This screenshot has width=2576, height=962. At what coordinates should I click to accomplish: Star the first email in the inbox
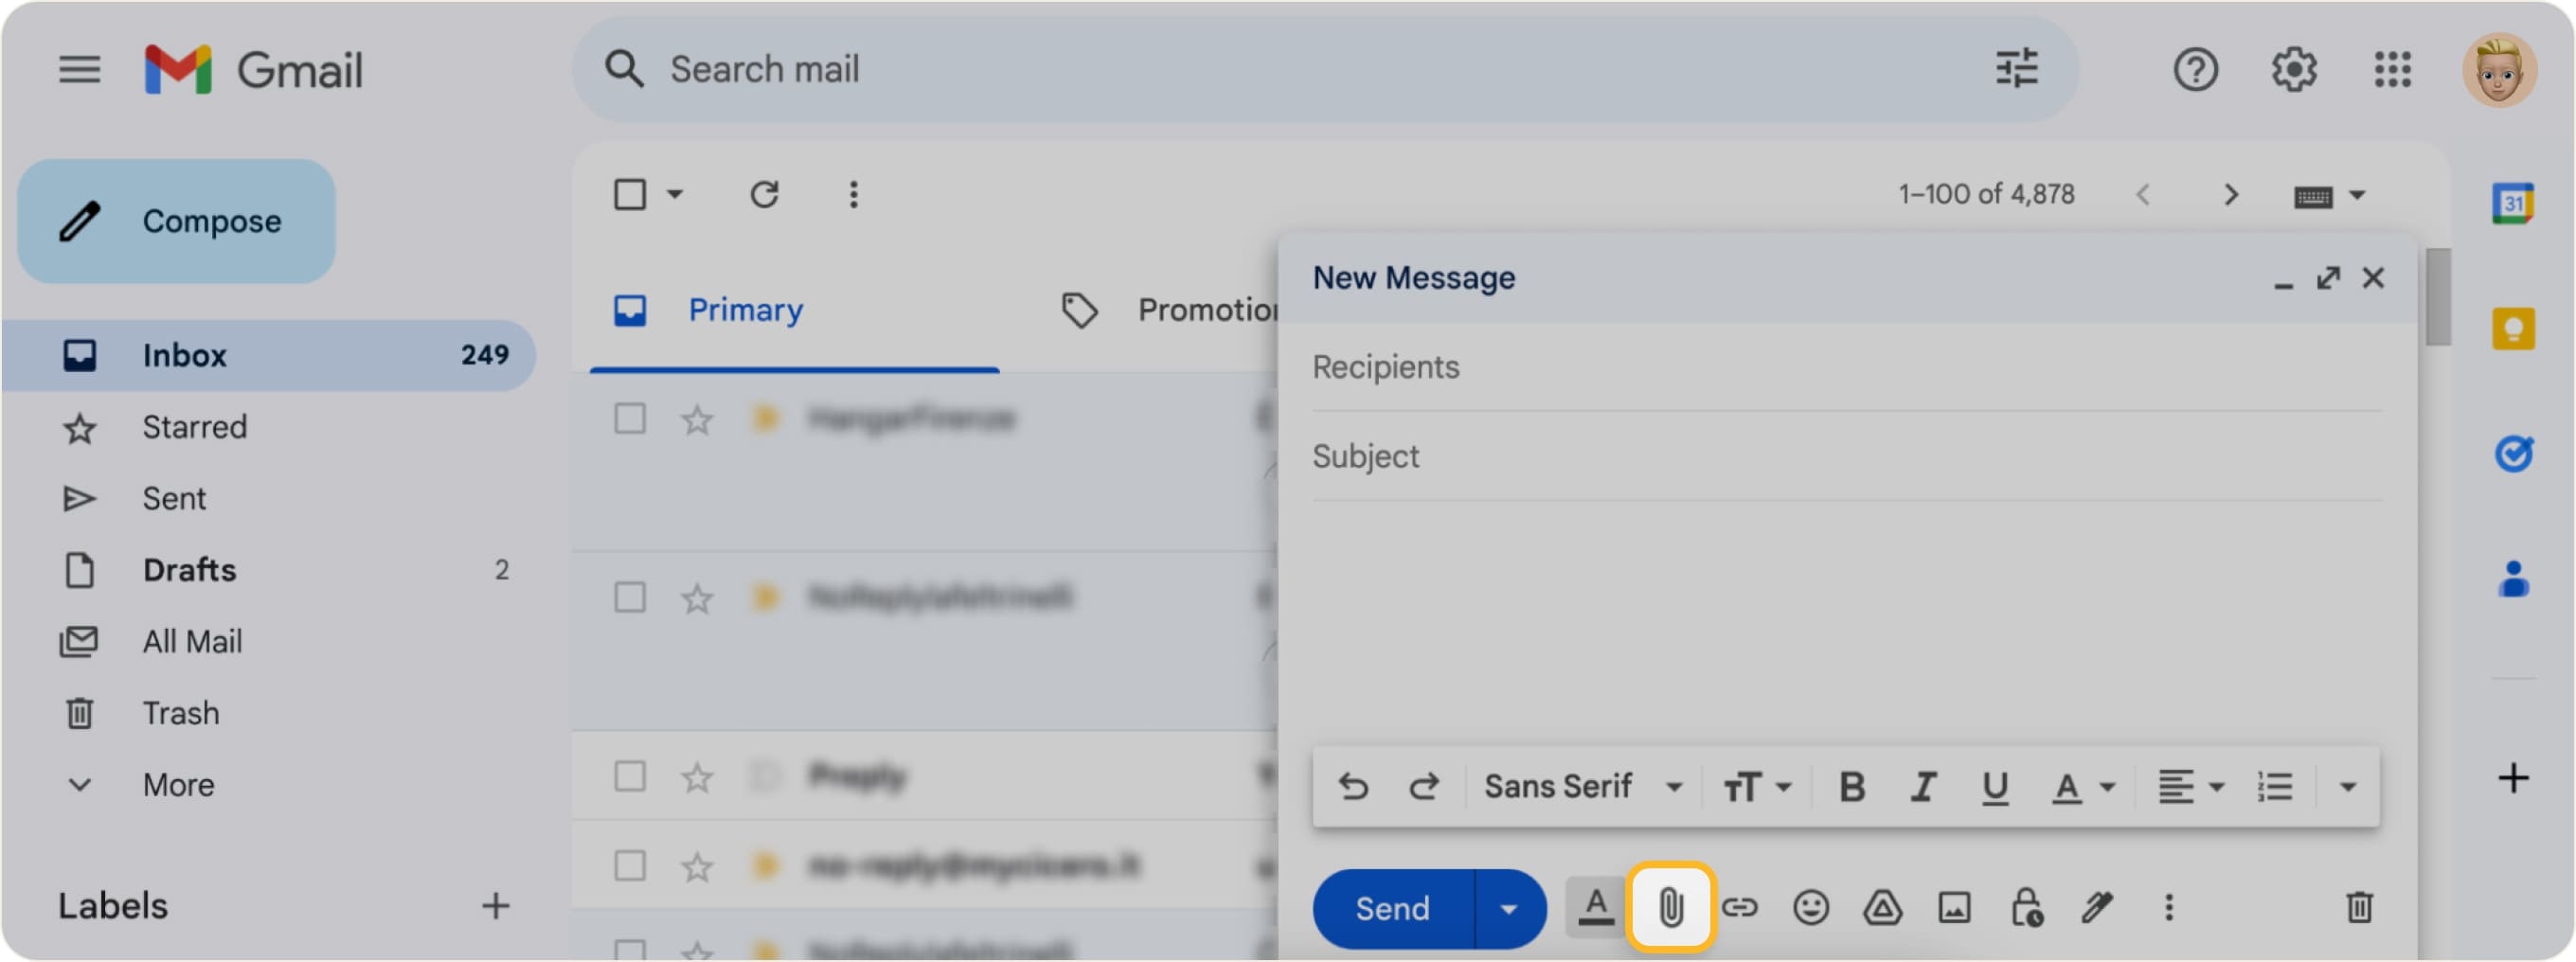(695, 420)
